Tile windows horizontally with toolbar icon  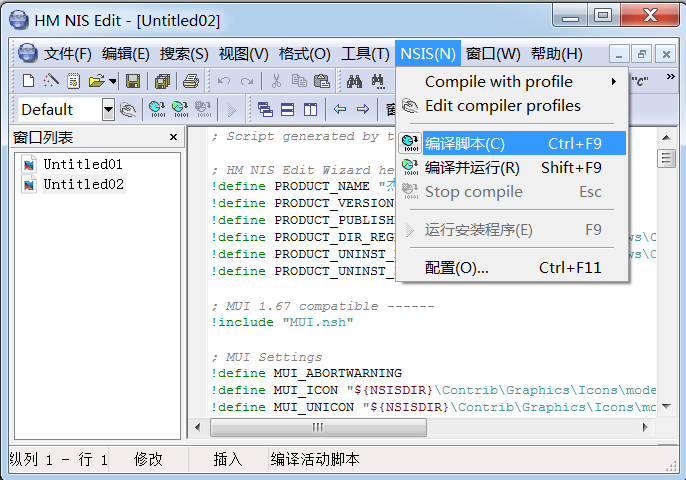[287, 109]
